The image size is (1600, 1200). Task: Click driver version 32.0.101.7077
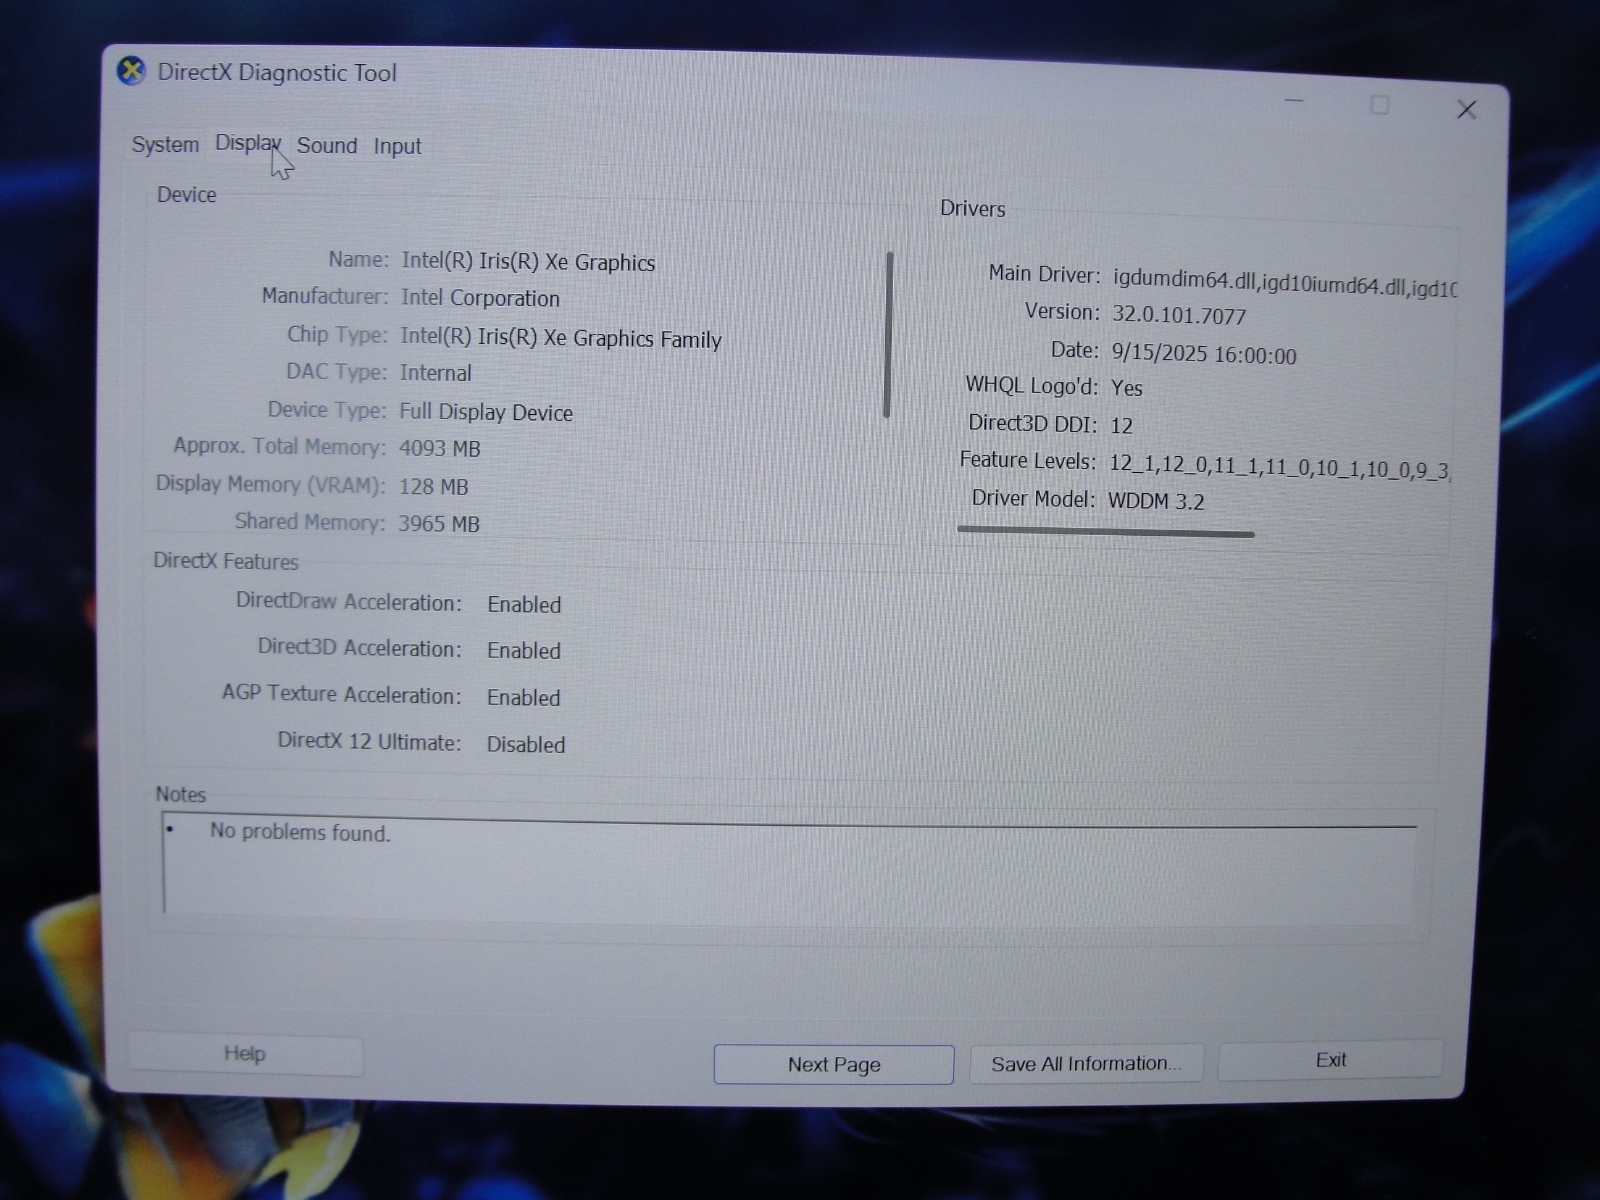point(1179,316)
